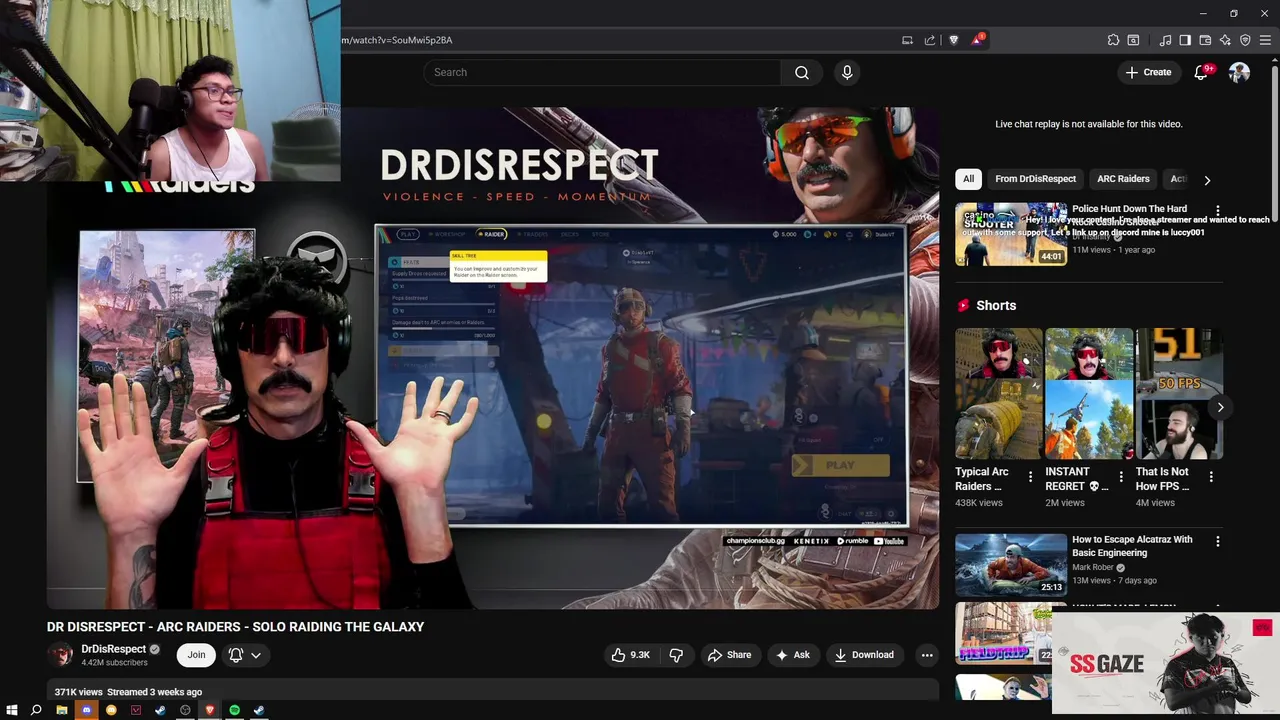The height and width of the screenshot is (720, 1280).
Task: Open Police Hunt Down The Hard thumbnail
Action: pos(1011,234)
